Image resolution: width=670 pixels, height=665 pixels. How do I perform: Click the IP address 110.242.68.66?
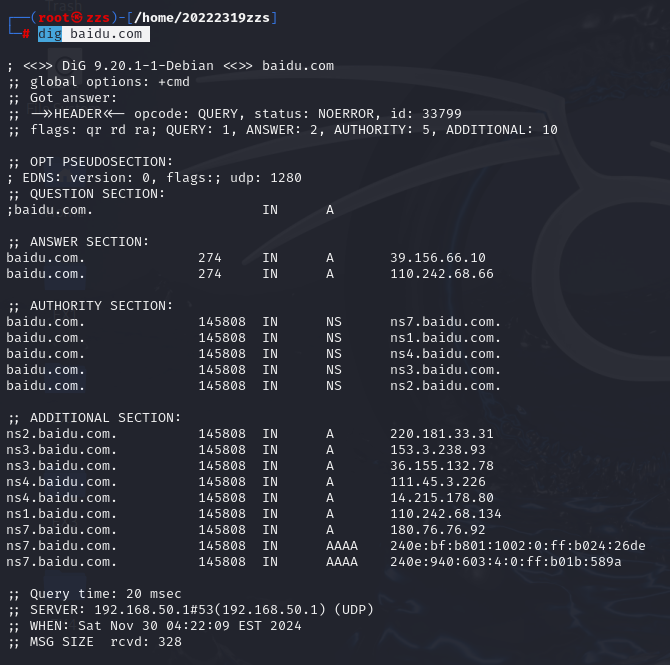[x=442, y=274]
